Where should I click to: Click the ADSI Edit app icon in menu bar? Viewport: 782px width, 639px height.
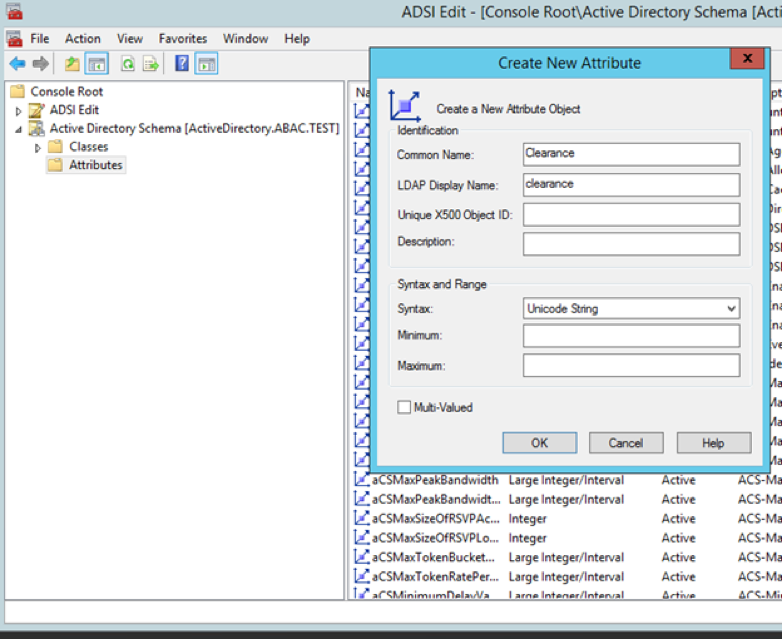pyautogui.click(x=14, y=38)
